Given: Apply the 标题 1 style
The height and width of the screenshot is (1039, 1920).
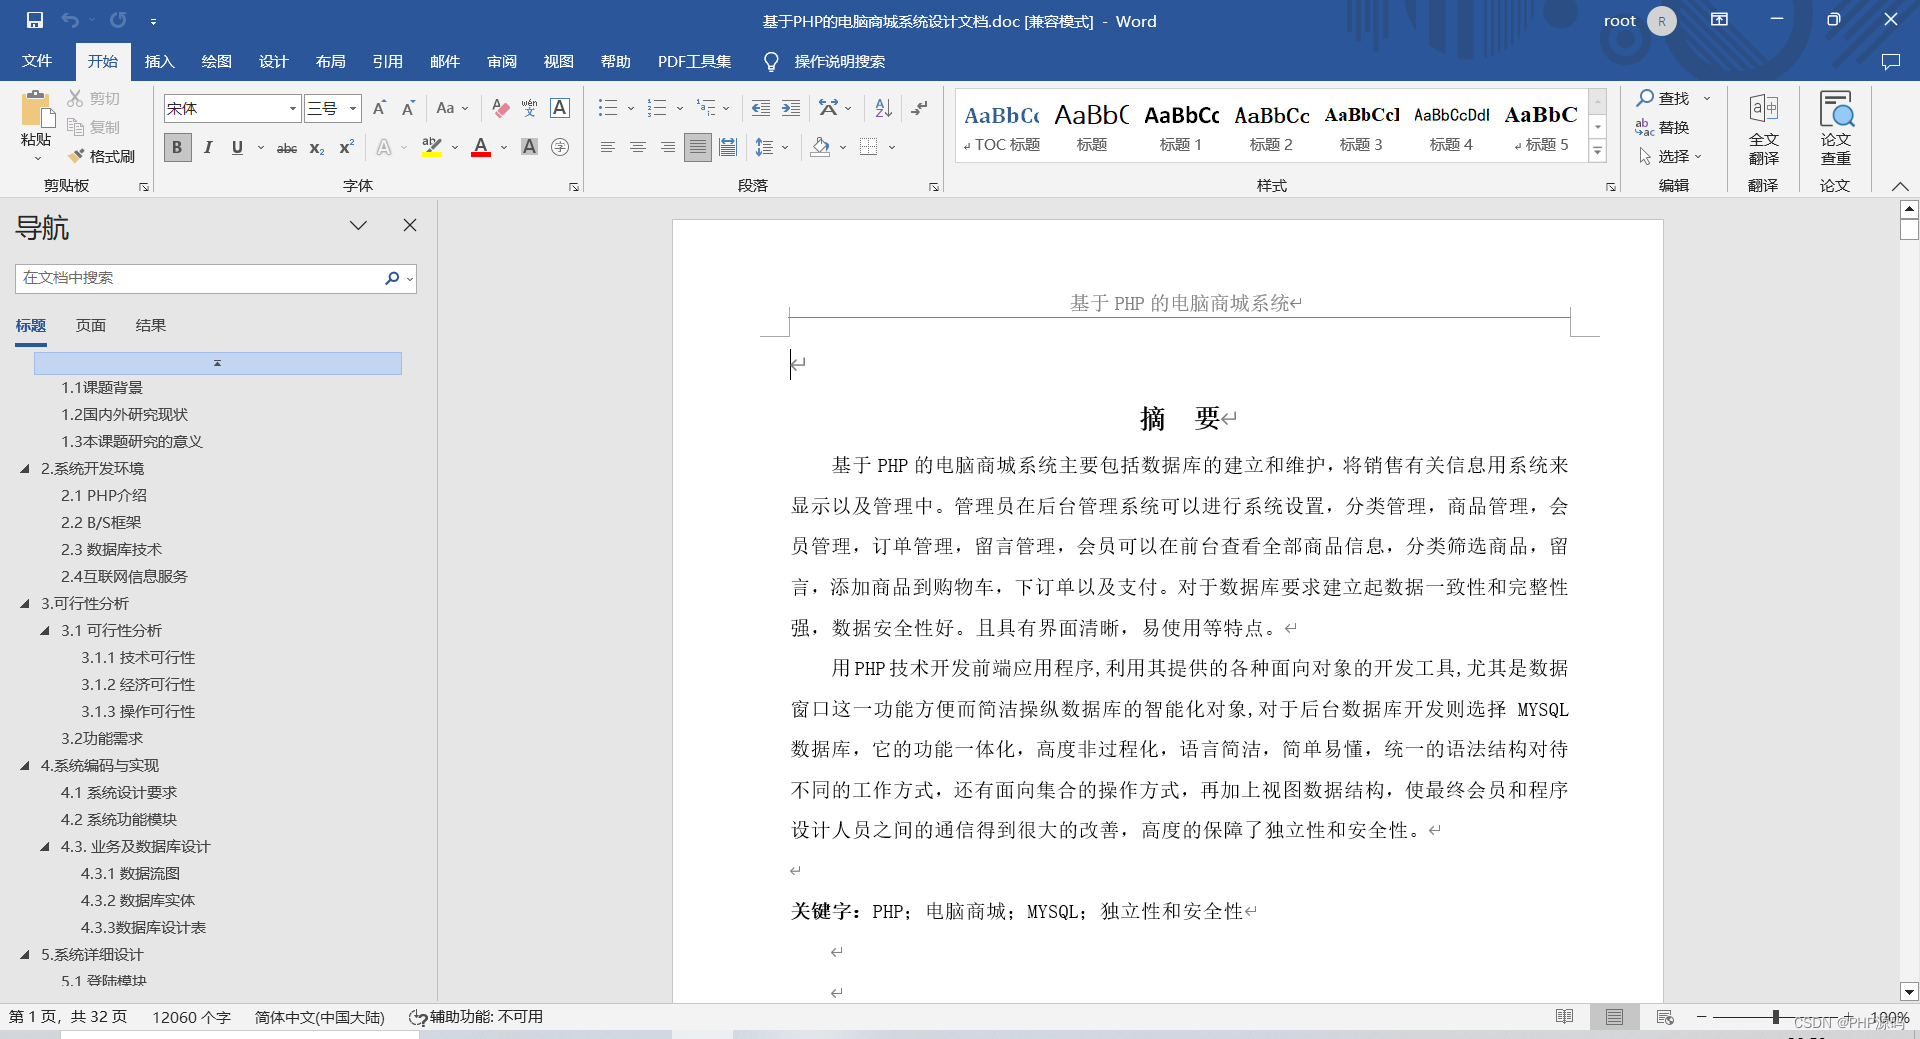Looking at the screenshot, I should click(x=1181, y=127).
